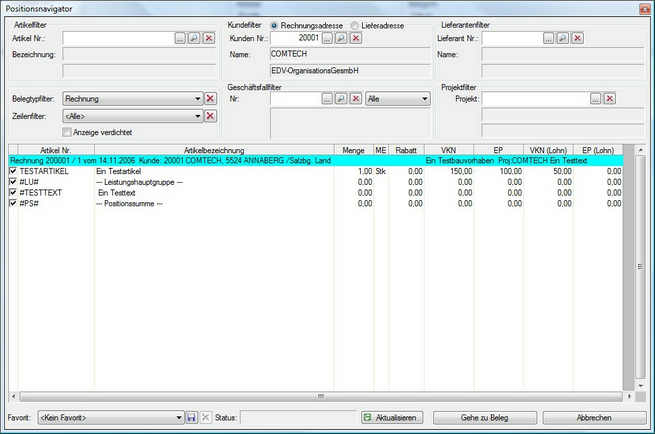Click vertical scrollbar thumb of table
The width and height of the screenshot is (655, 434).
pyautogui.click(x=640, y=266)
